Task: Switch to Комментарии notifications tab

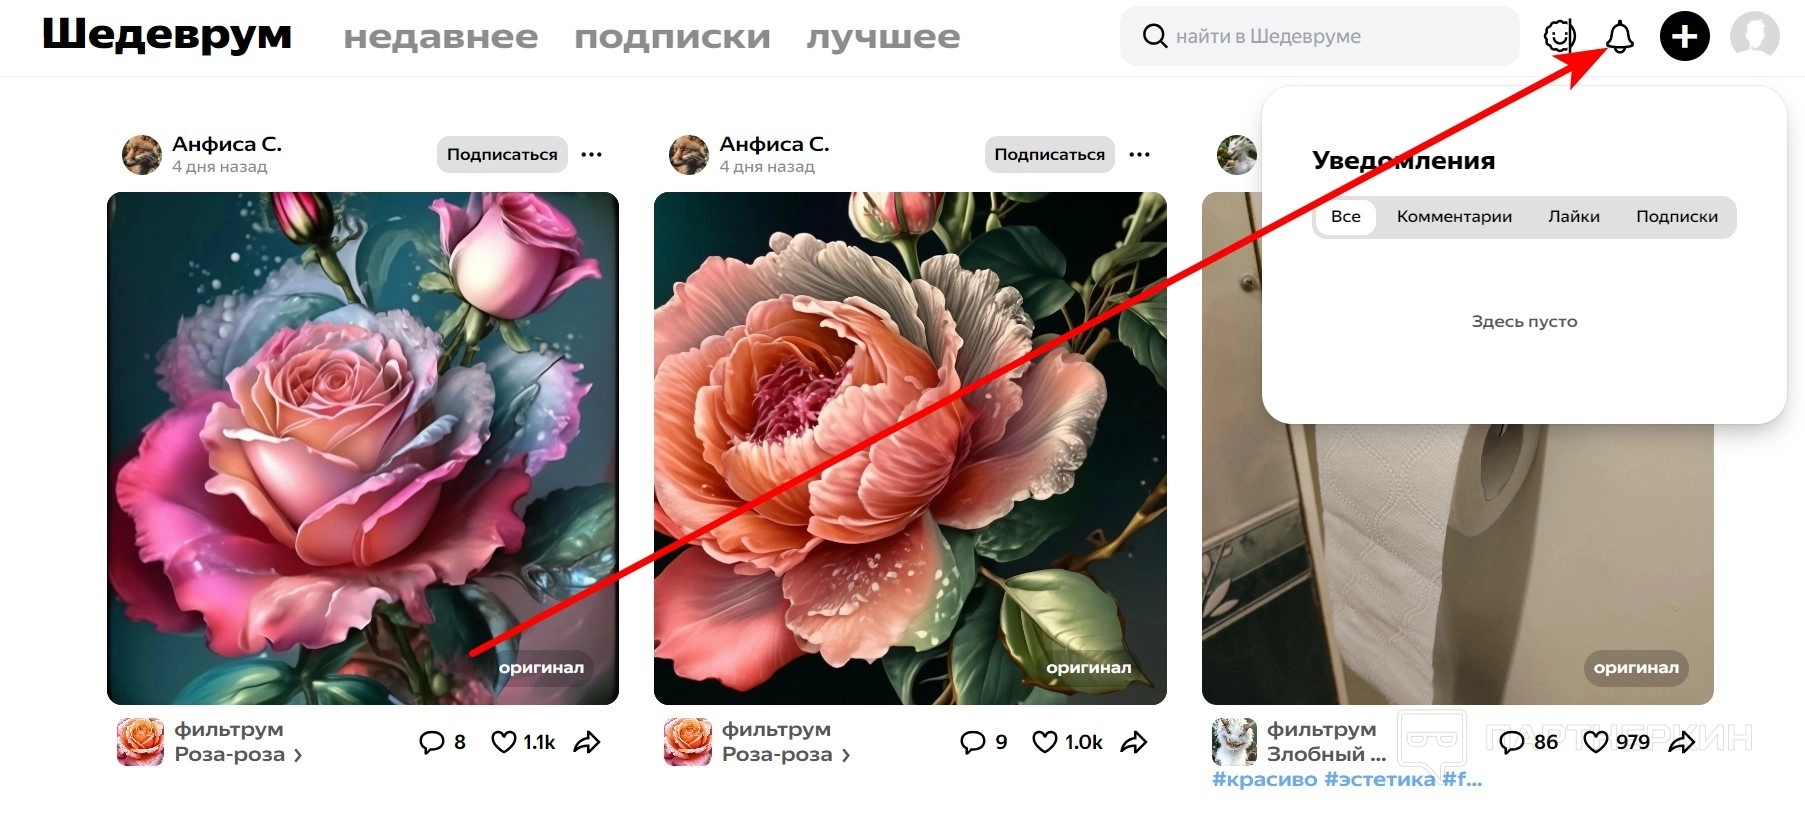Action: click(1454, 217)
